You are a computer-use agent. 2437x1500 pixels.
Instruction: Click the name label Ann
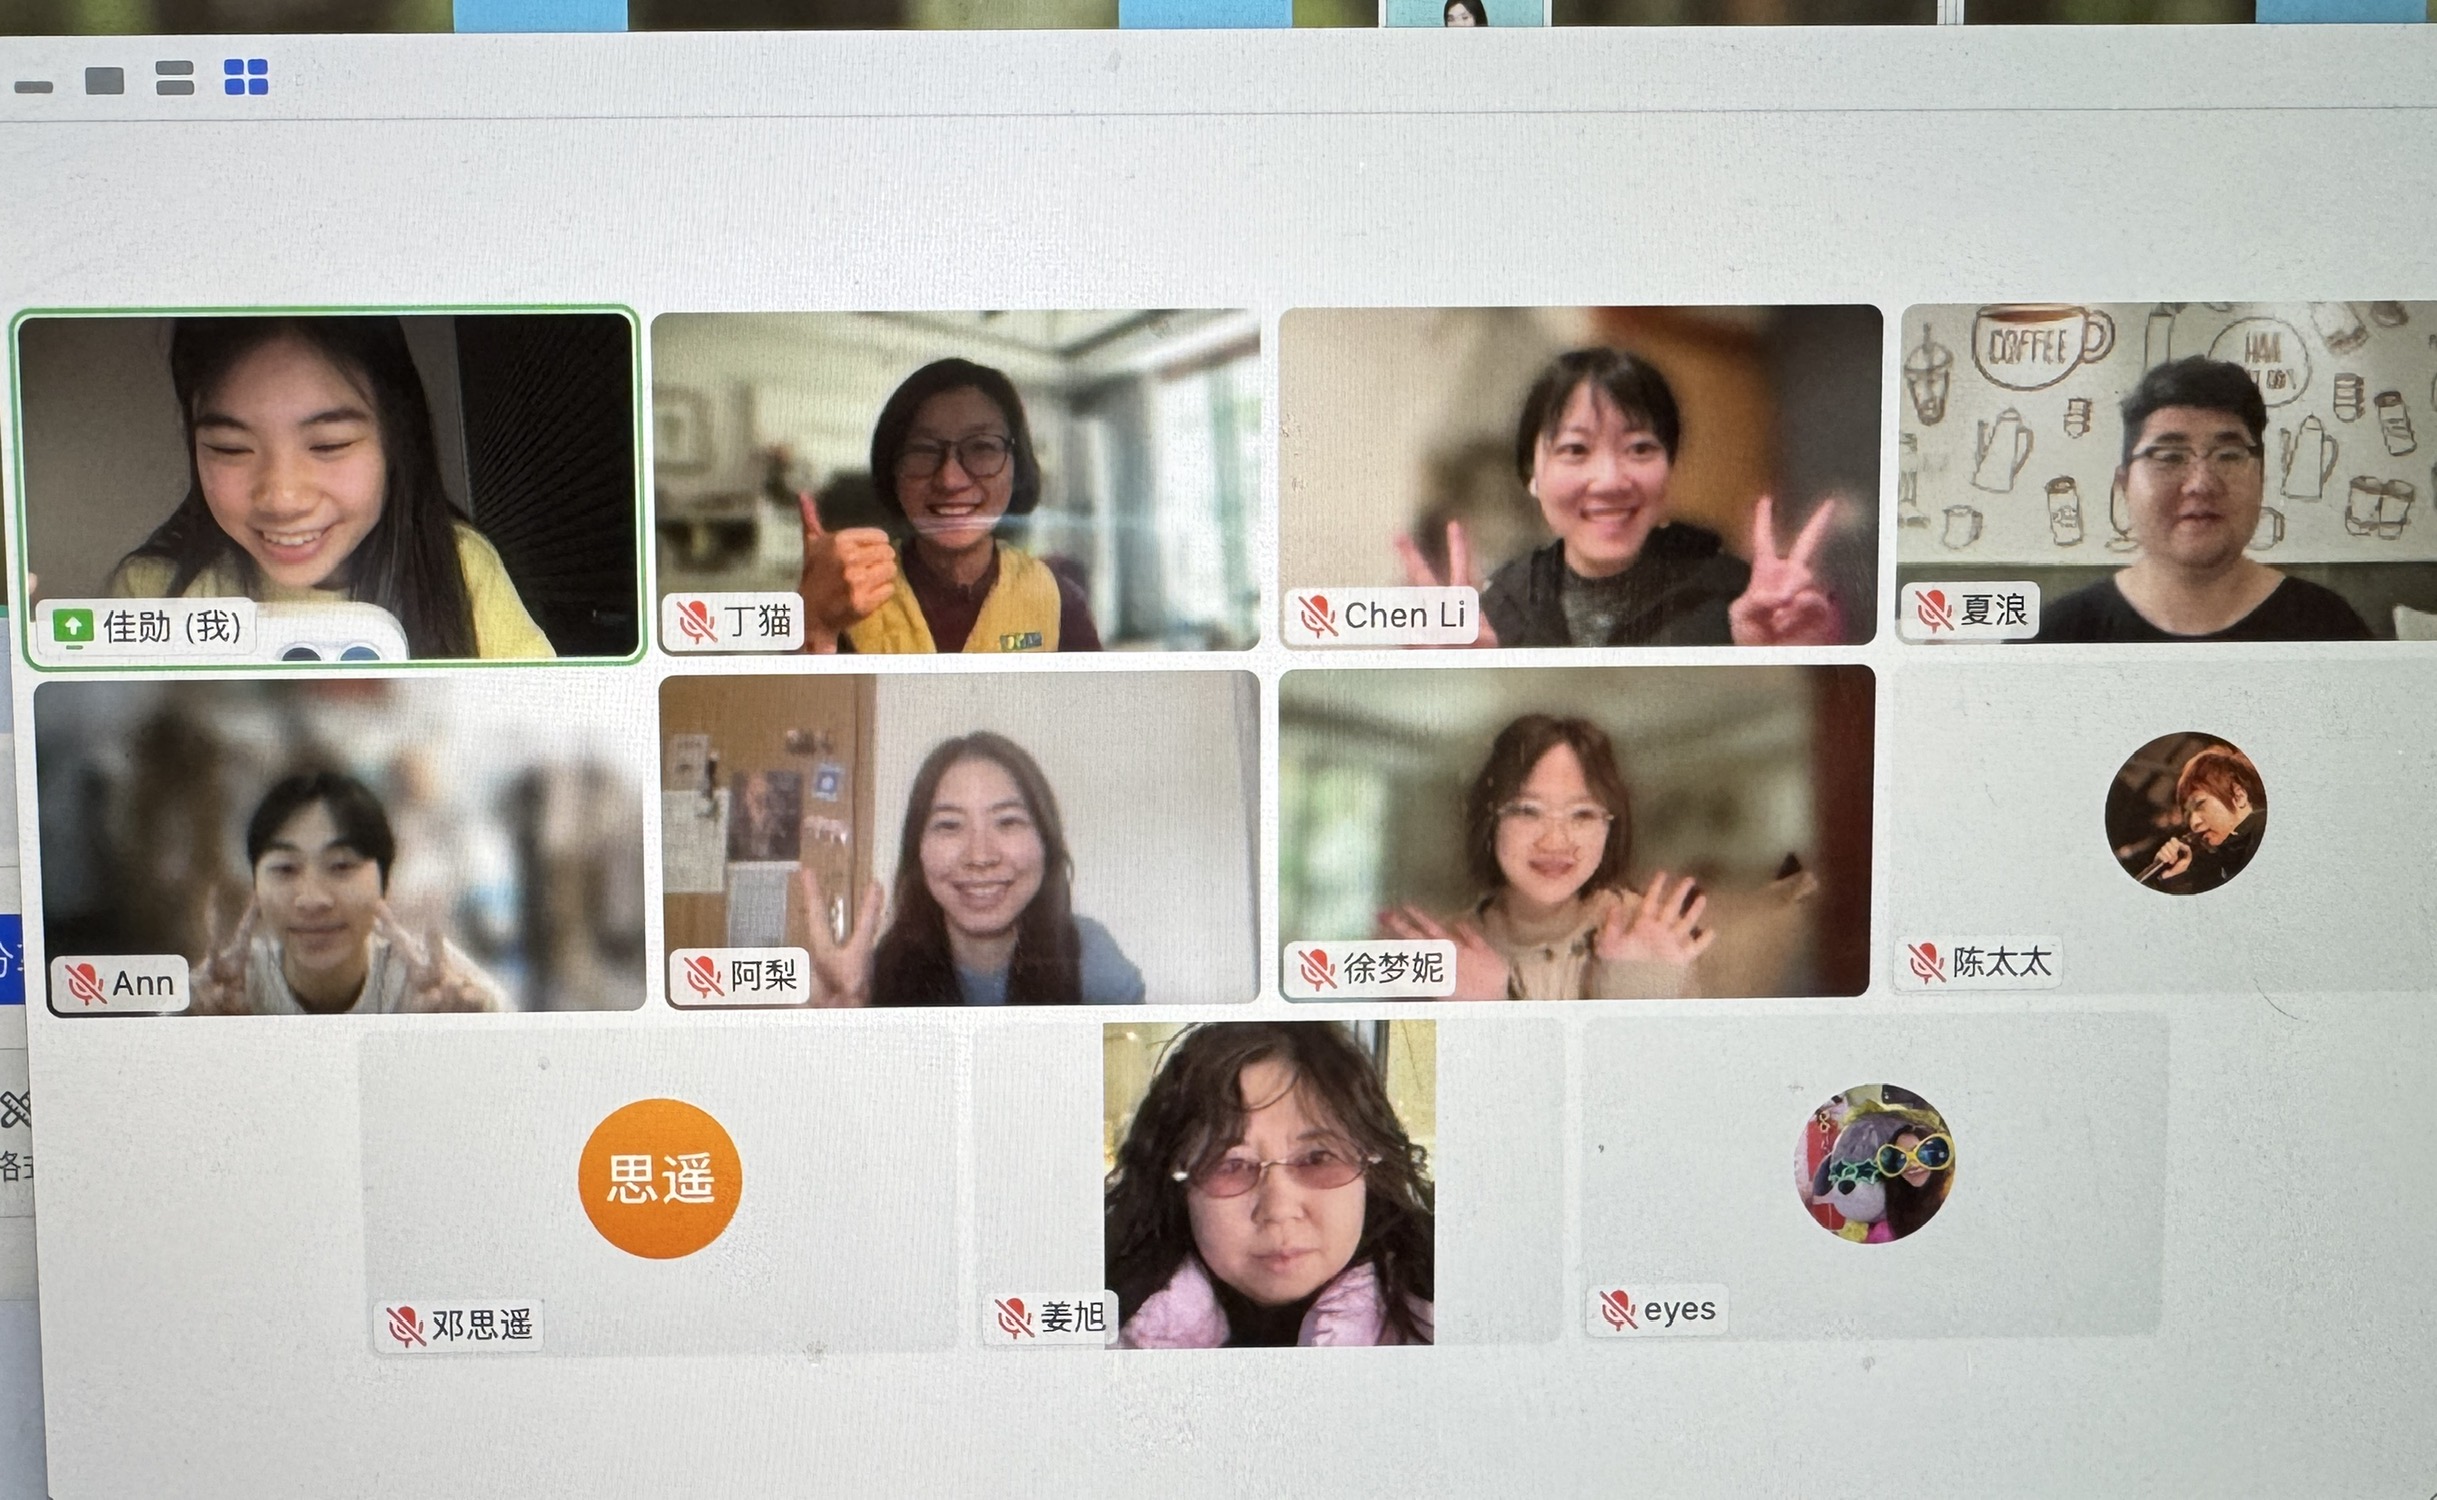tap(143, 983)
